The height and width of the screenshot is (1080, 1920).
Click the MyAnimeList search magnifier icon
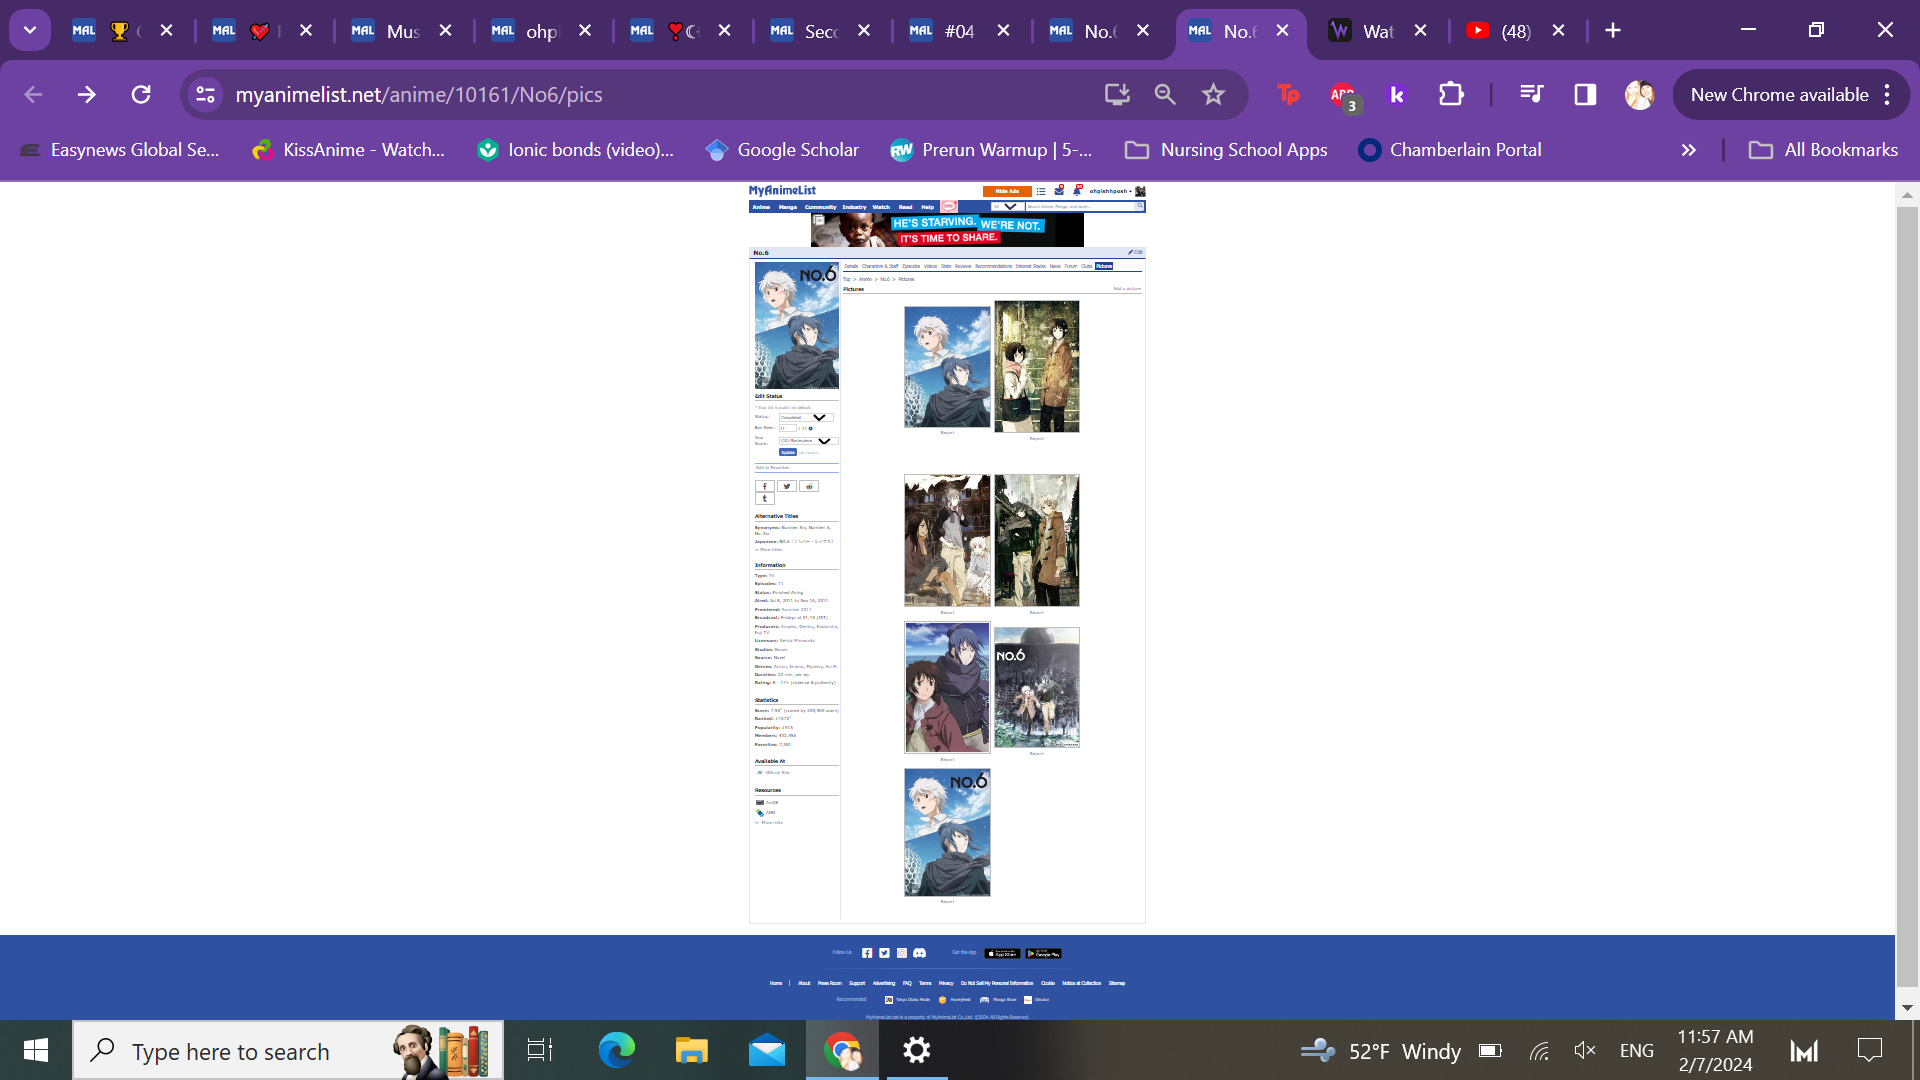click(1139, 206)
